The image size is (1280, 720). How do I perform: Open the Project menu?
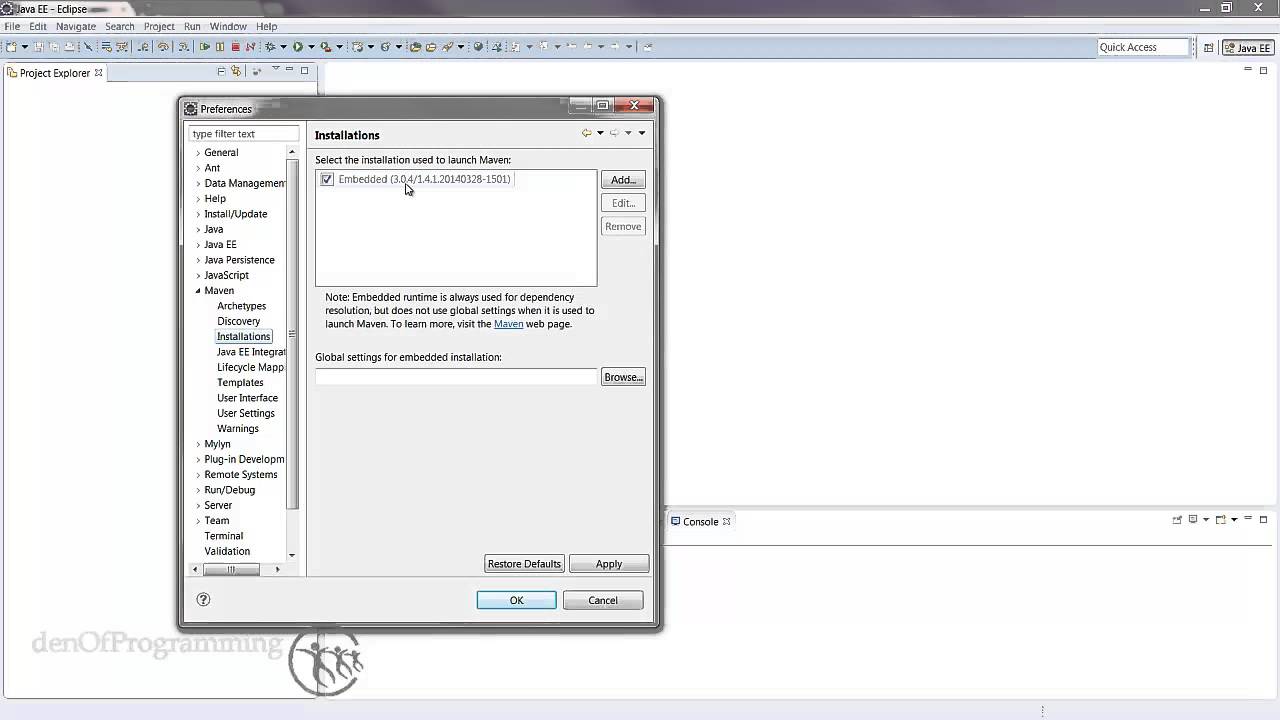[x=159, y=26]
